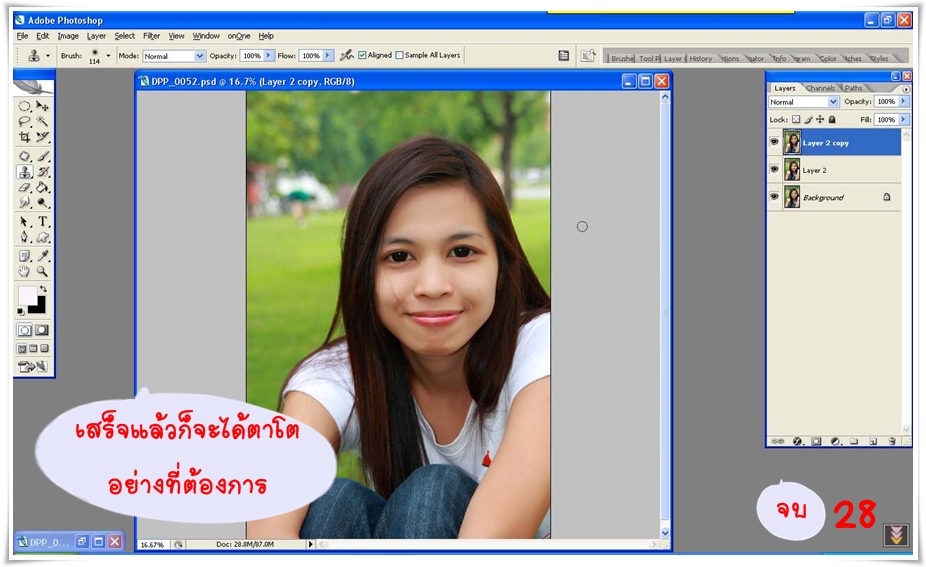Reset default foreground and background colors
The width and height of the screenshot is (926, 567).
[x=21, y=311]
